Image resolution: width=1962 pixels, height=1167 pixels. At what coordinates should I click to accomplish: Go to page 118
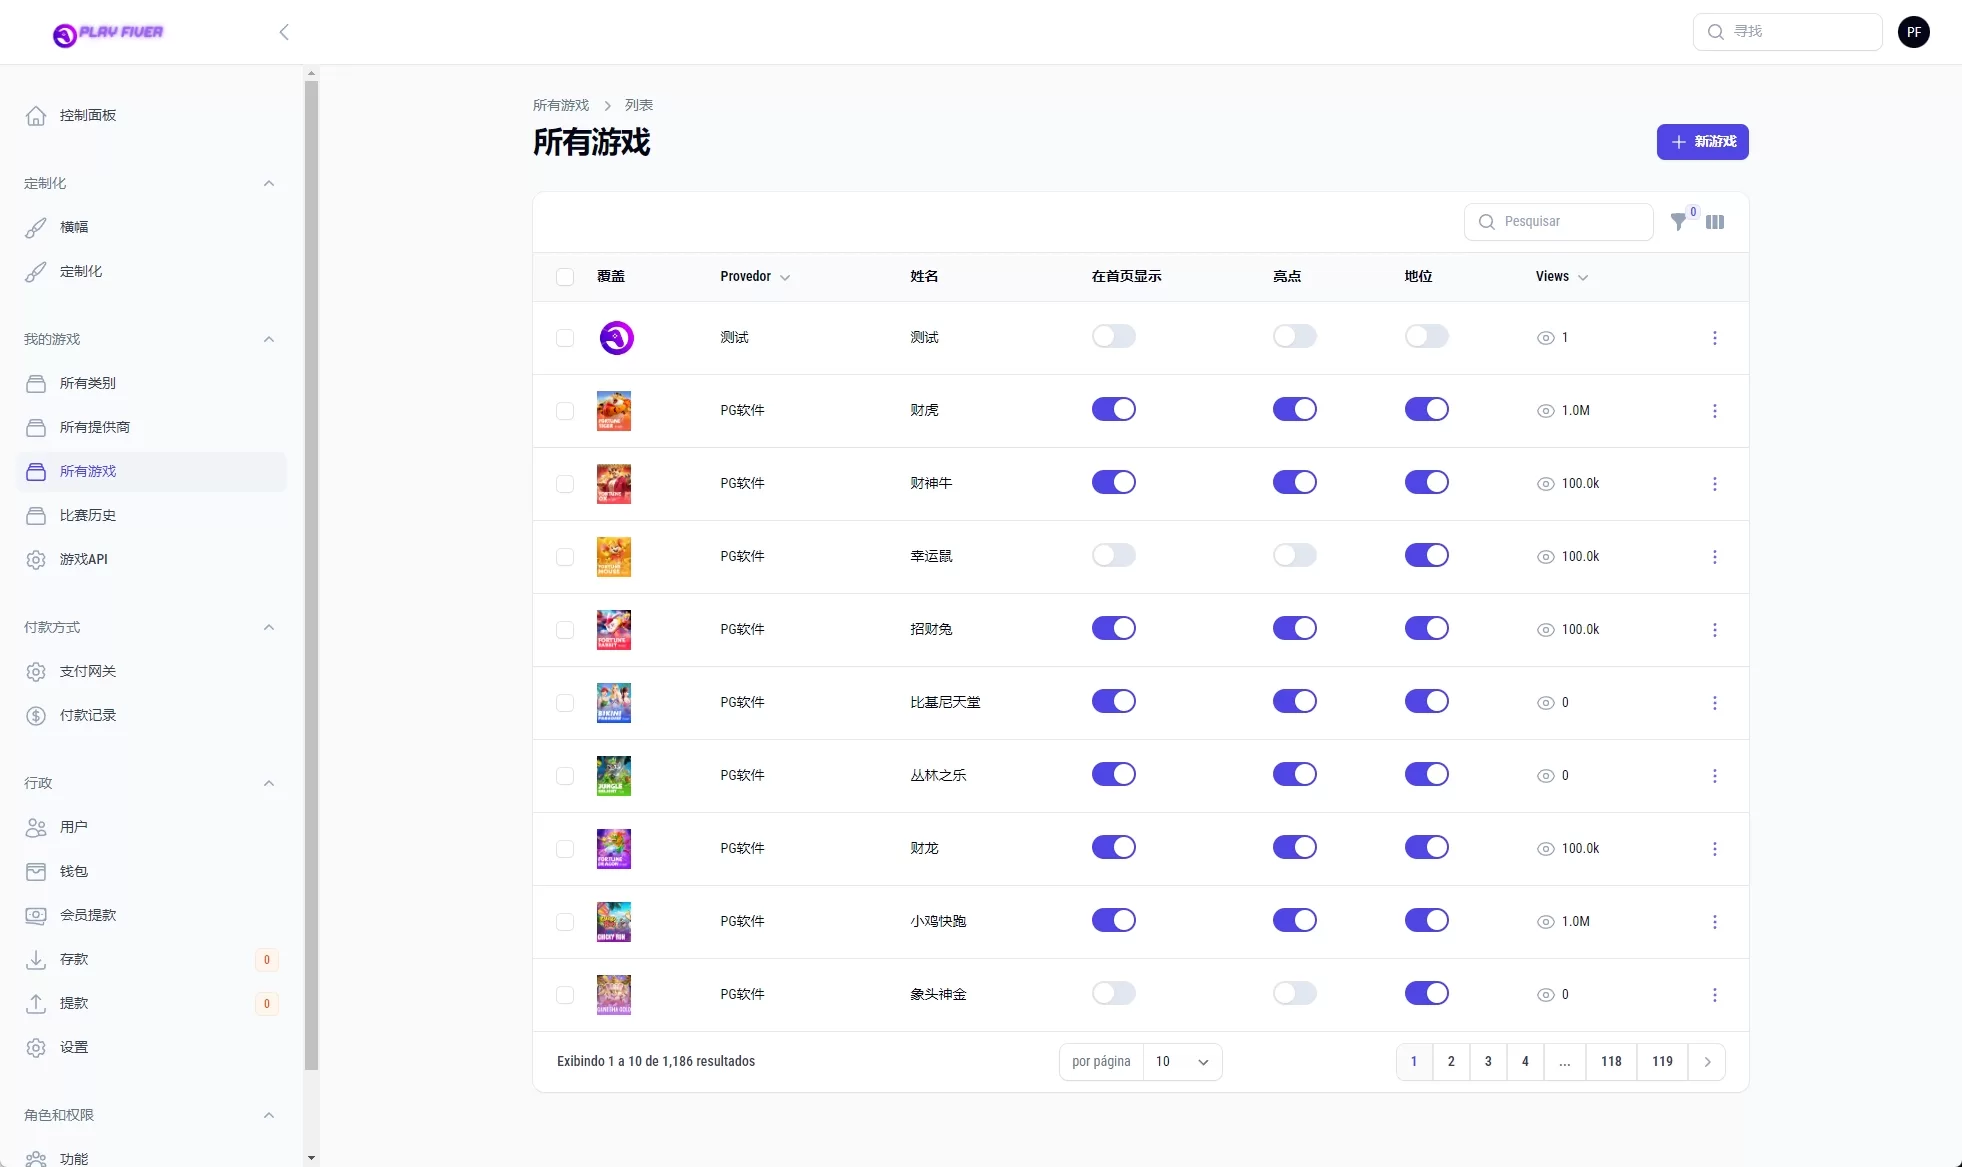pos(1611,1062)
